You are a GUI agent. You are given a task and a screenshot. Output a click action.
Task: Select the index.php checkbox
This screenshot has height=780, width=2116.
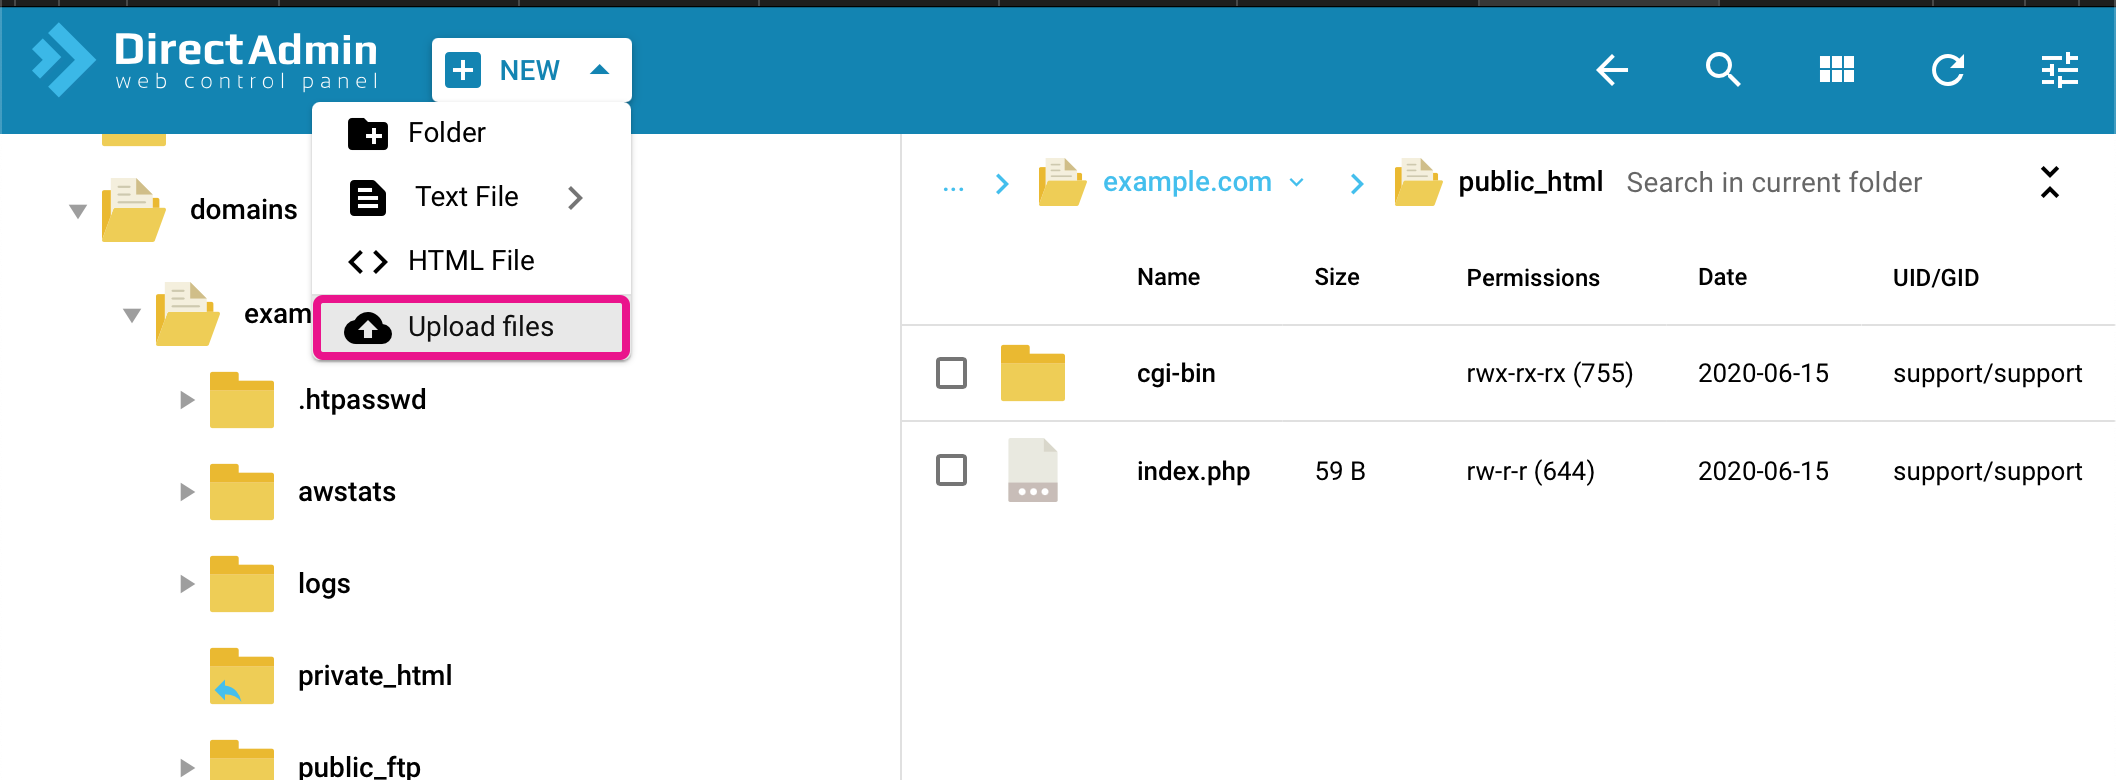pyautogui.click(x=951, y=470)
